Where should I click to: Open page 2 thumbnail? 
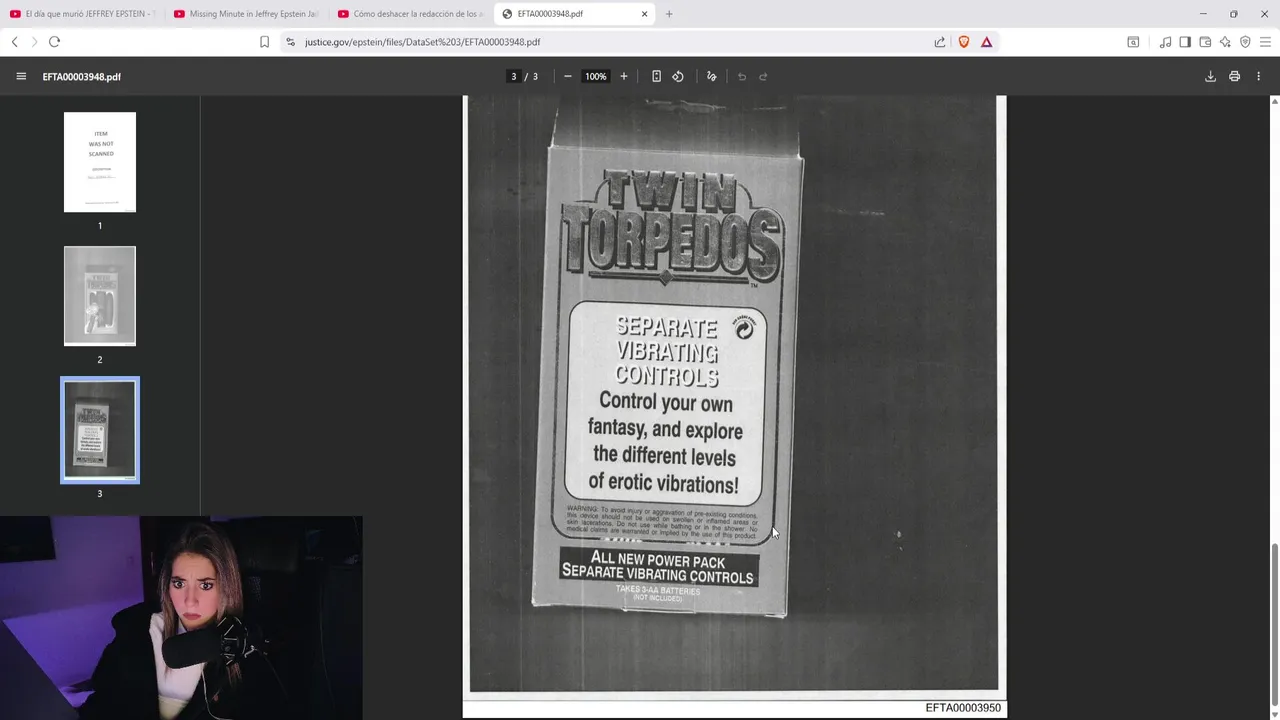100,296
